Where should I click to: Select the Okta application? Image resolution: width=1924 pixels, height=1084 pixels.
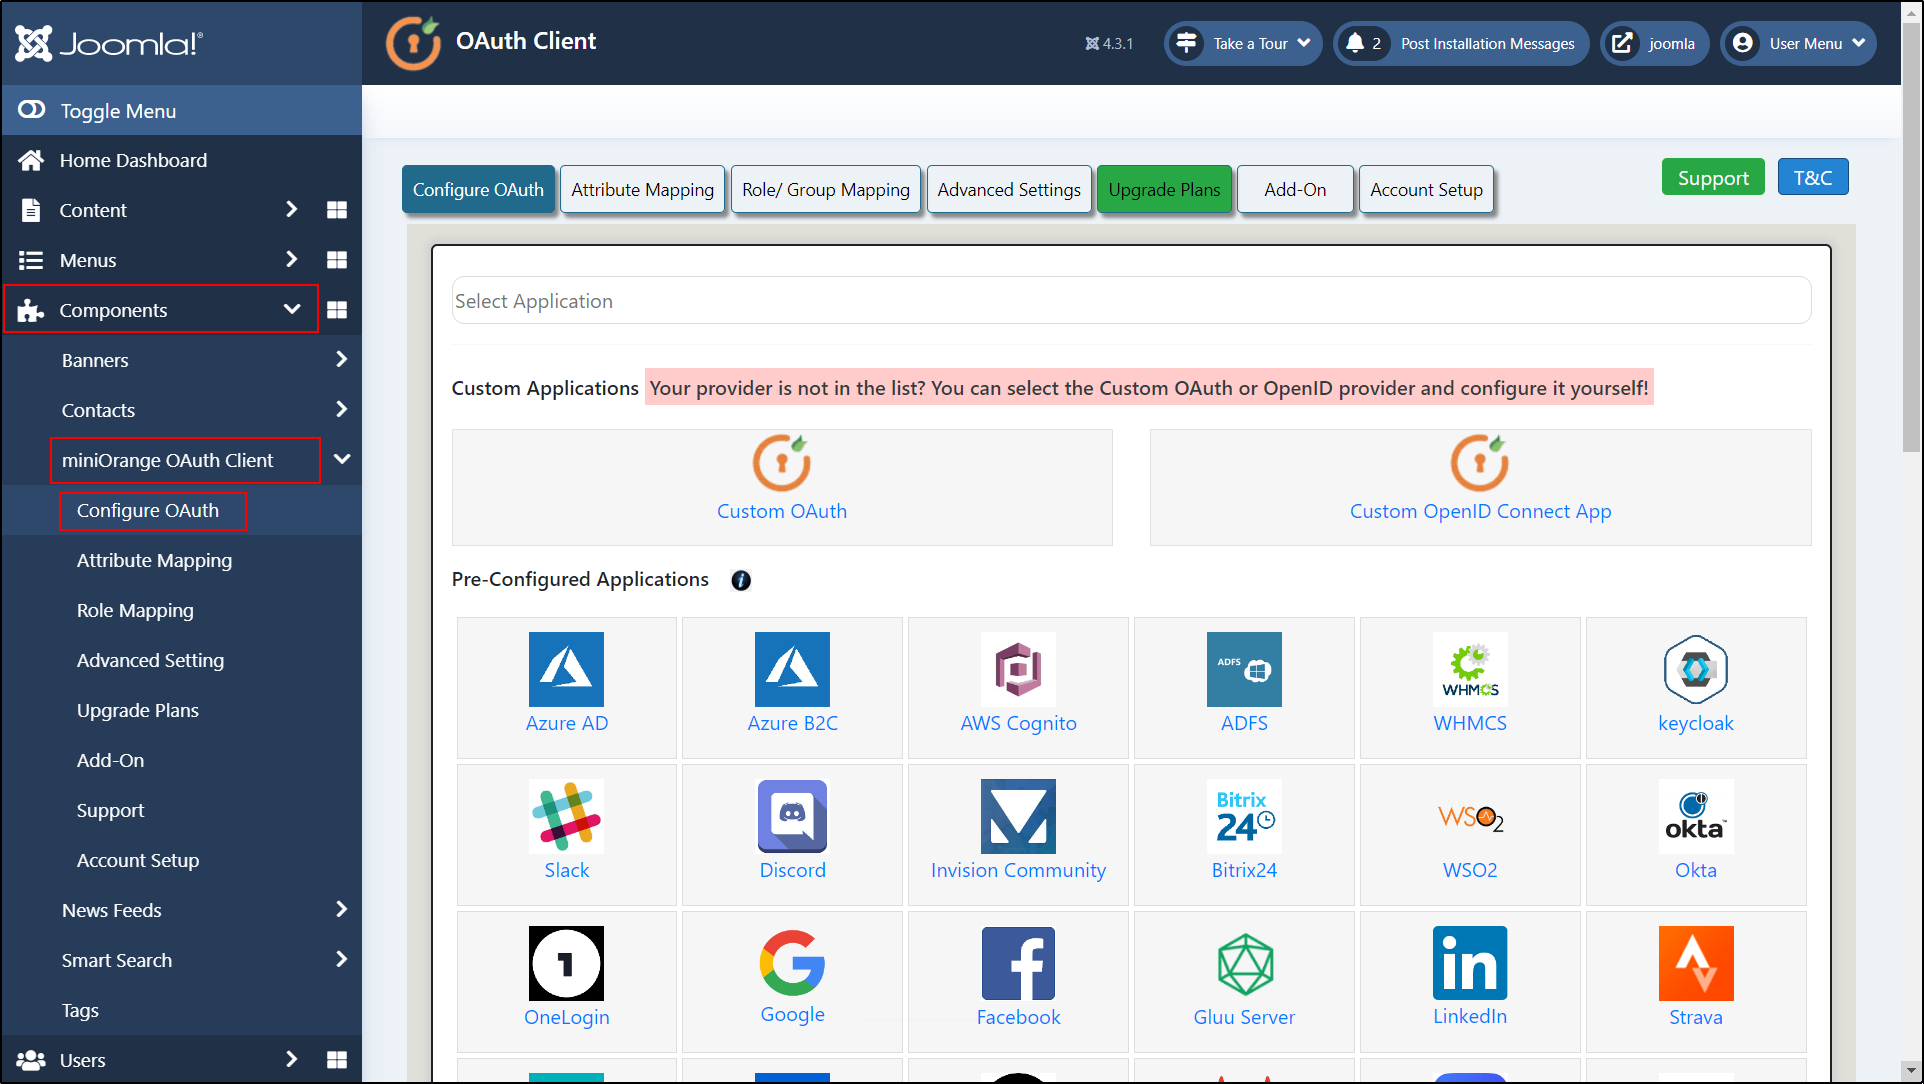(1696, 834)
